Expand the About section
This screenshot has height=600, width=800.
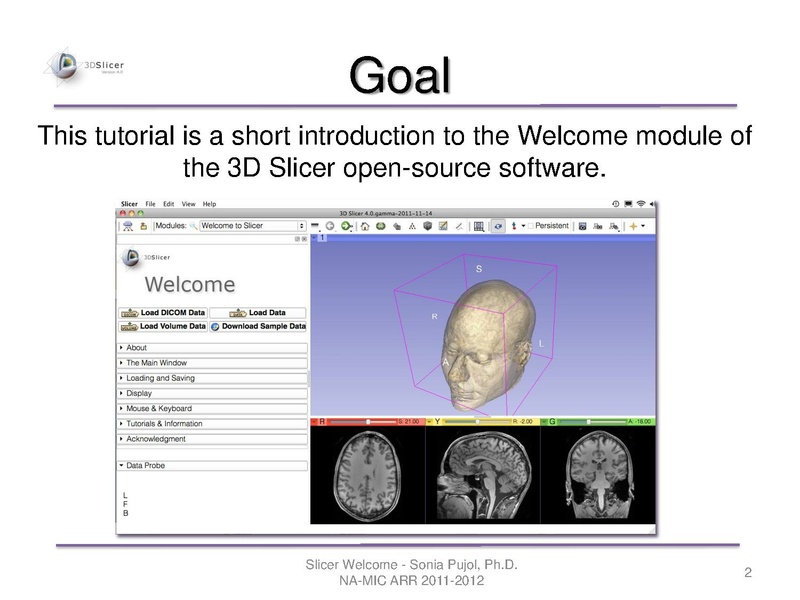(212, 348)
